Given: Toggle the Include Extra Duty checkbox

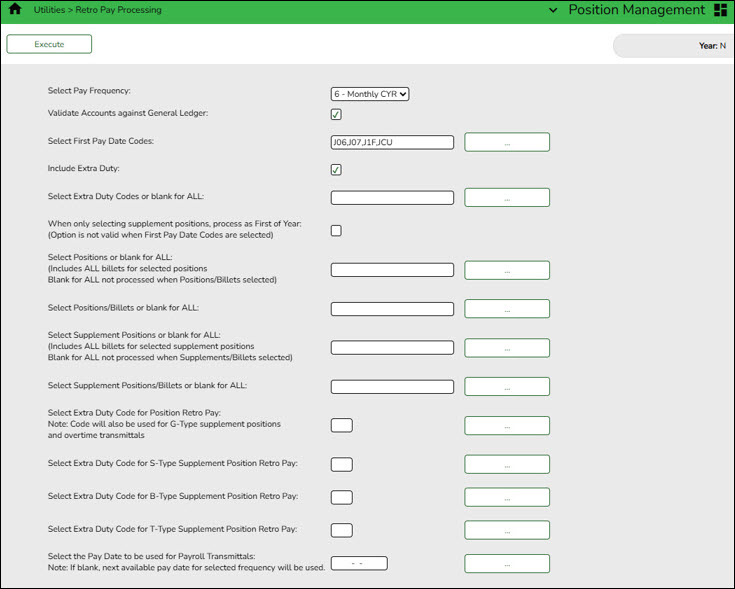Looking at the screenshot, I should click(336, 169).
